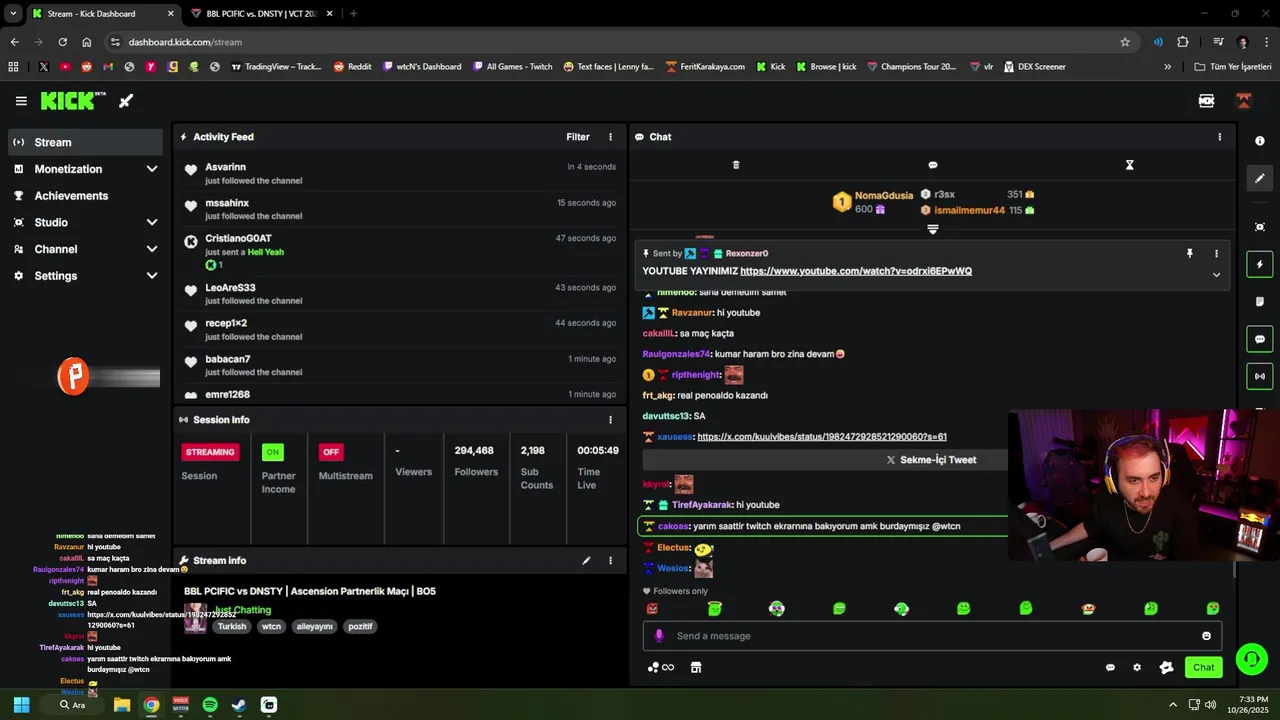This screenshot has height=720, width=1280.
Task: Click the aileyayını tag in Stream info
Action: [314, 627]
